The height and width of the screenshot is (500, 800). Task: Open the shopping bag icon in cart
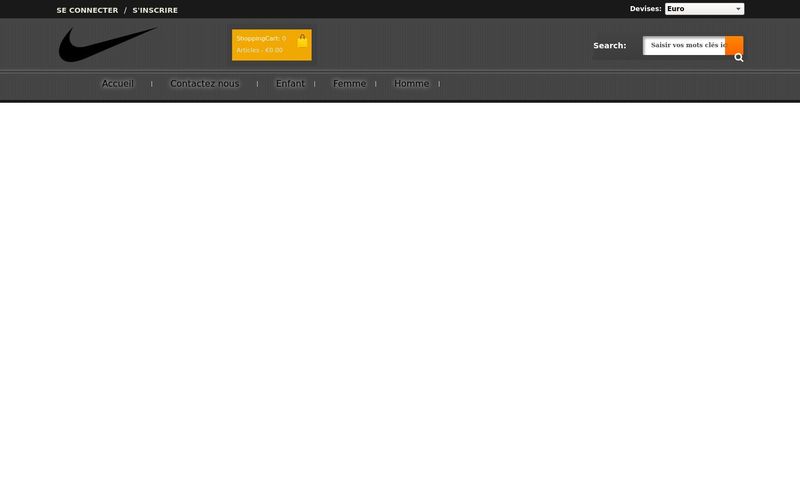pyautogui.click(x=302, y=40)
